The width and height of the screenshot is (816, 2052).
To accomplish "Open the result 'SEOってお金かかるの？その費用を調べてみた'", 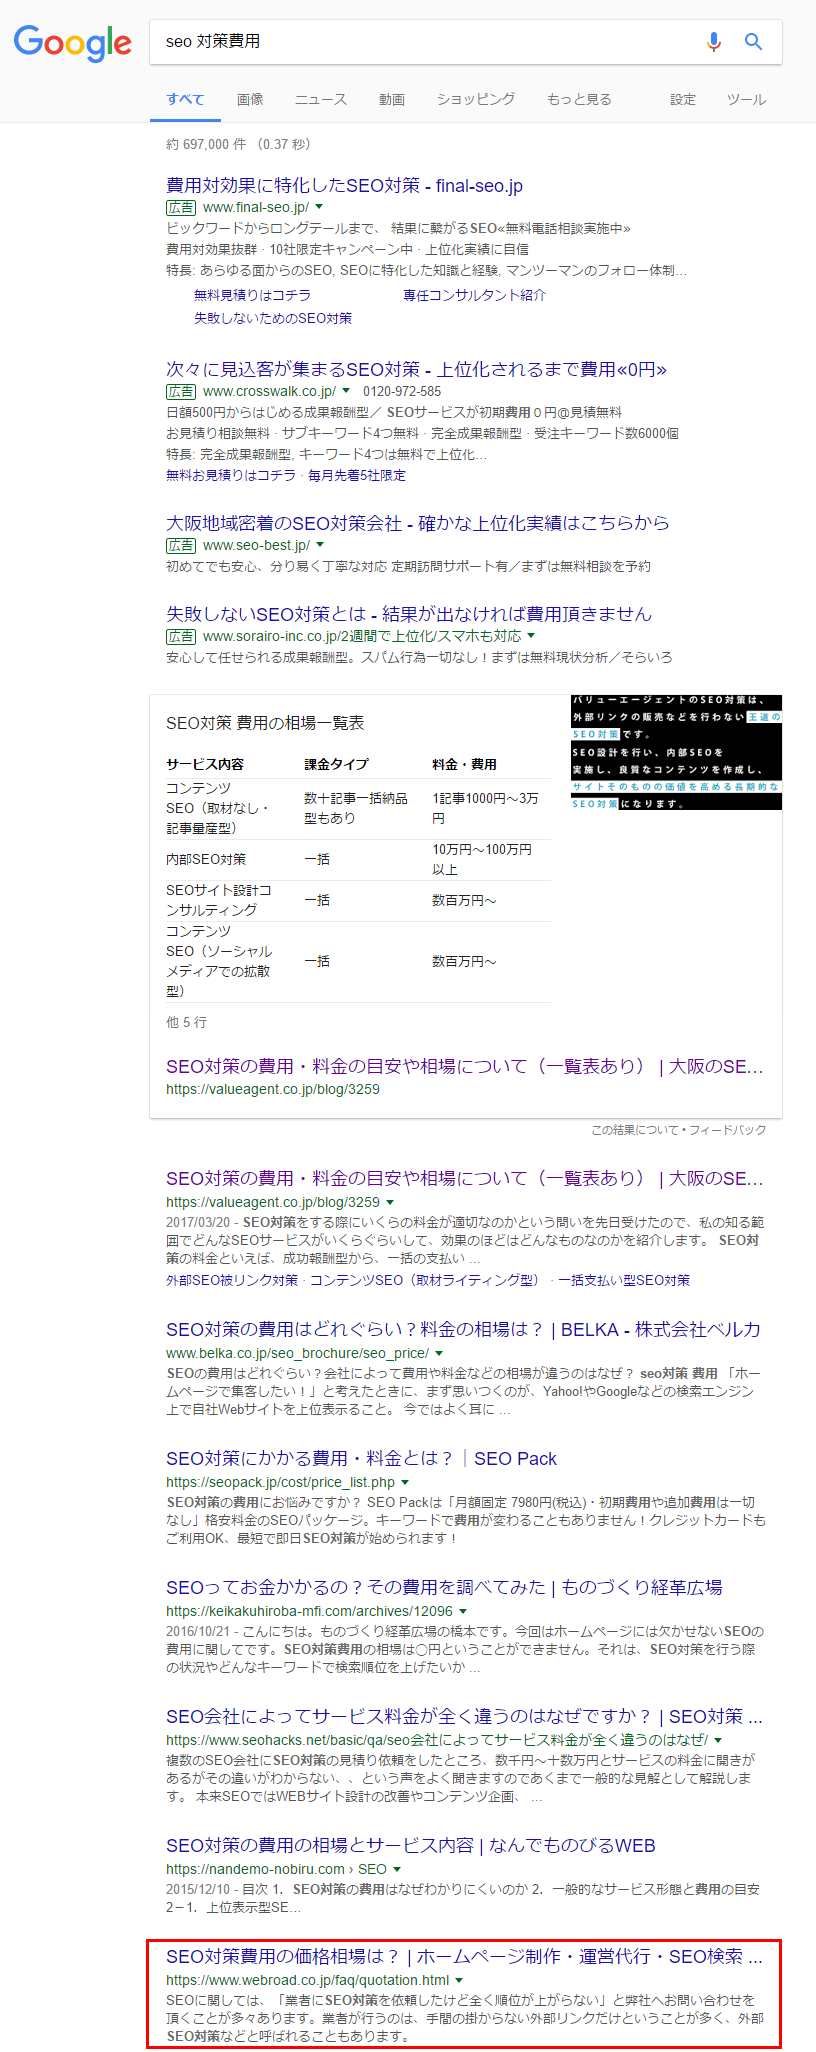I will click(444, 1587).
